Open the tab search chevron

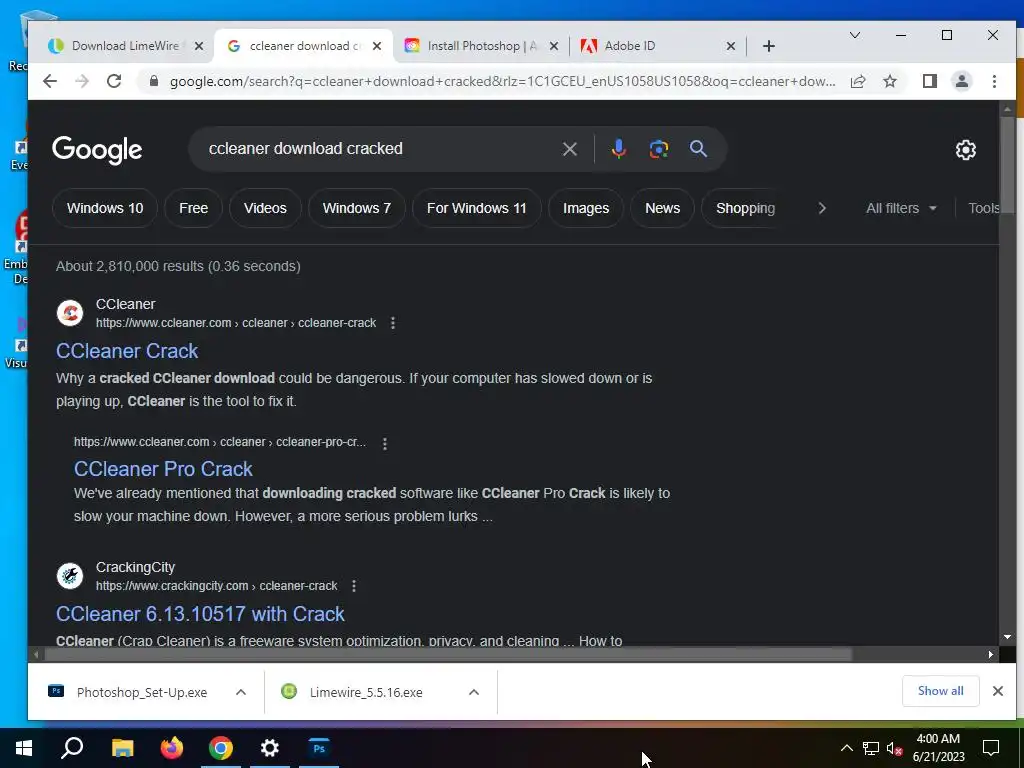point(854,35)
